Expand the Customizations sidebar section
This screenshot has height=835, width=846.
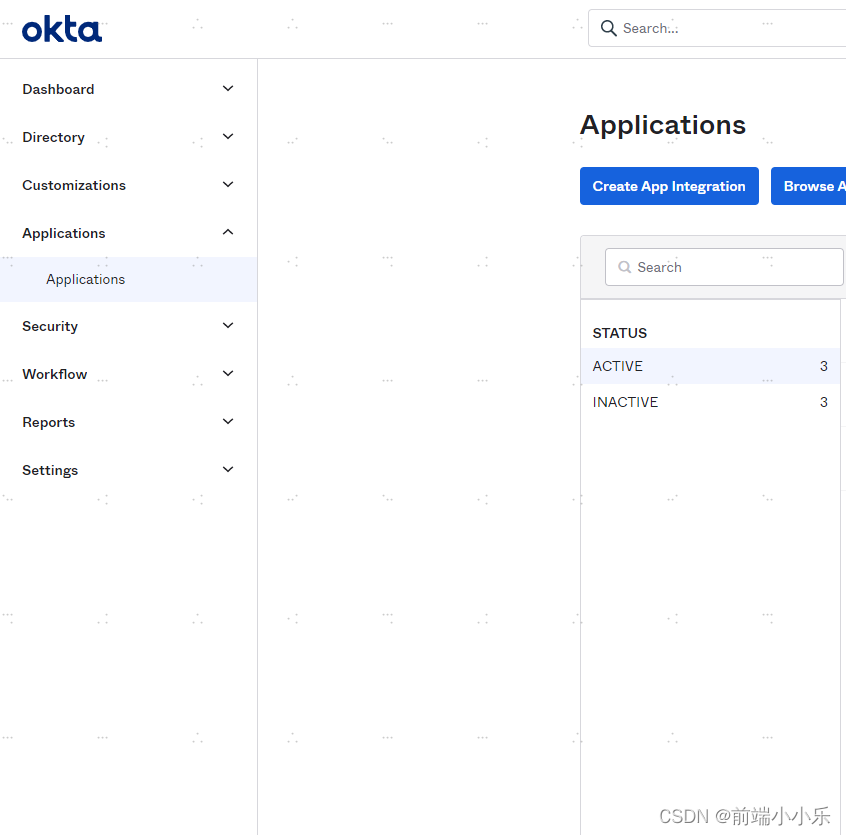coord(228,185)
